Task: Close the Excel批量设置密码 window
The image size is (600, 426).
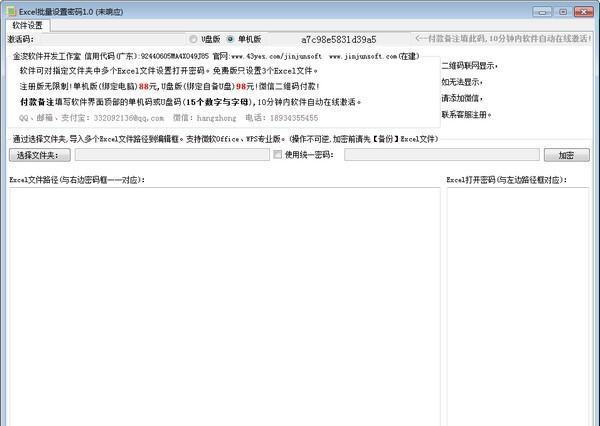Action: [x=584, y=12]
